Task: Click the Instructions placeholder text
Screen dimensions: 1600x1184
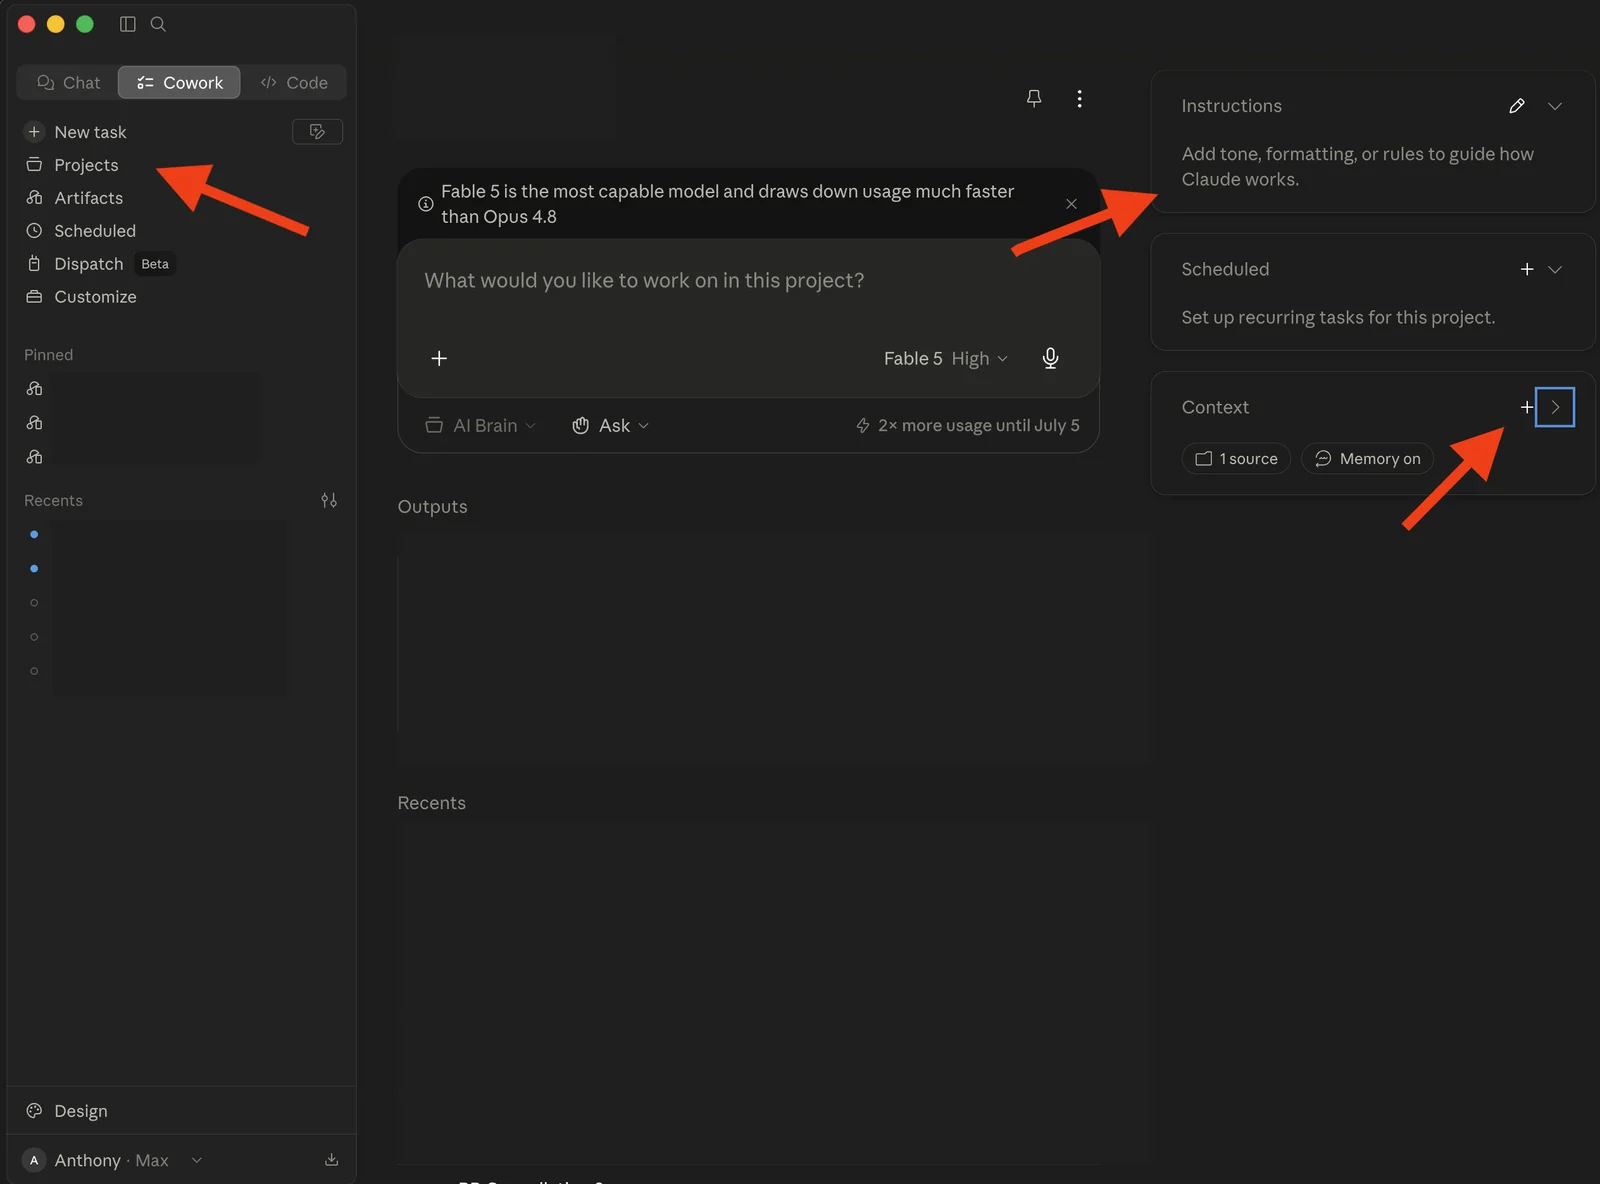Action: pyautogui.click(x=1357, y=167)
